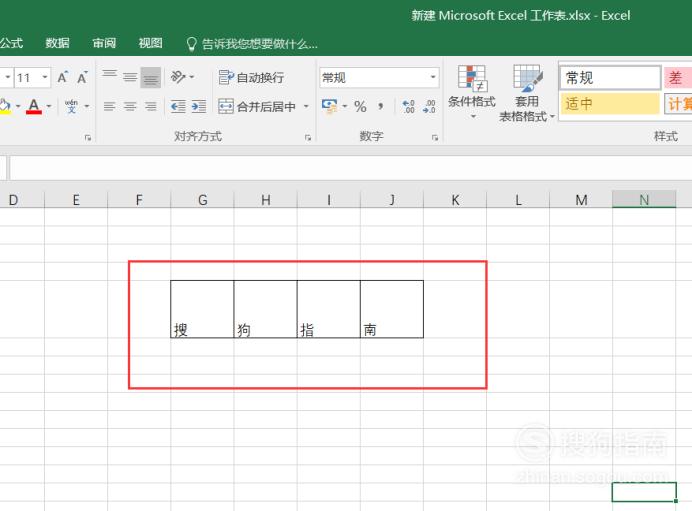
Task: Apply accounting number format icon
Action: 329,106
